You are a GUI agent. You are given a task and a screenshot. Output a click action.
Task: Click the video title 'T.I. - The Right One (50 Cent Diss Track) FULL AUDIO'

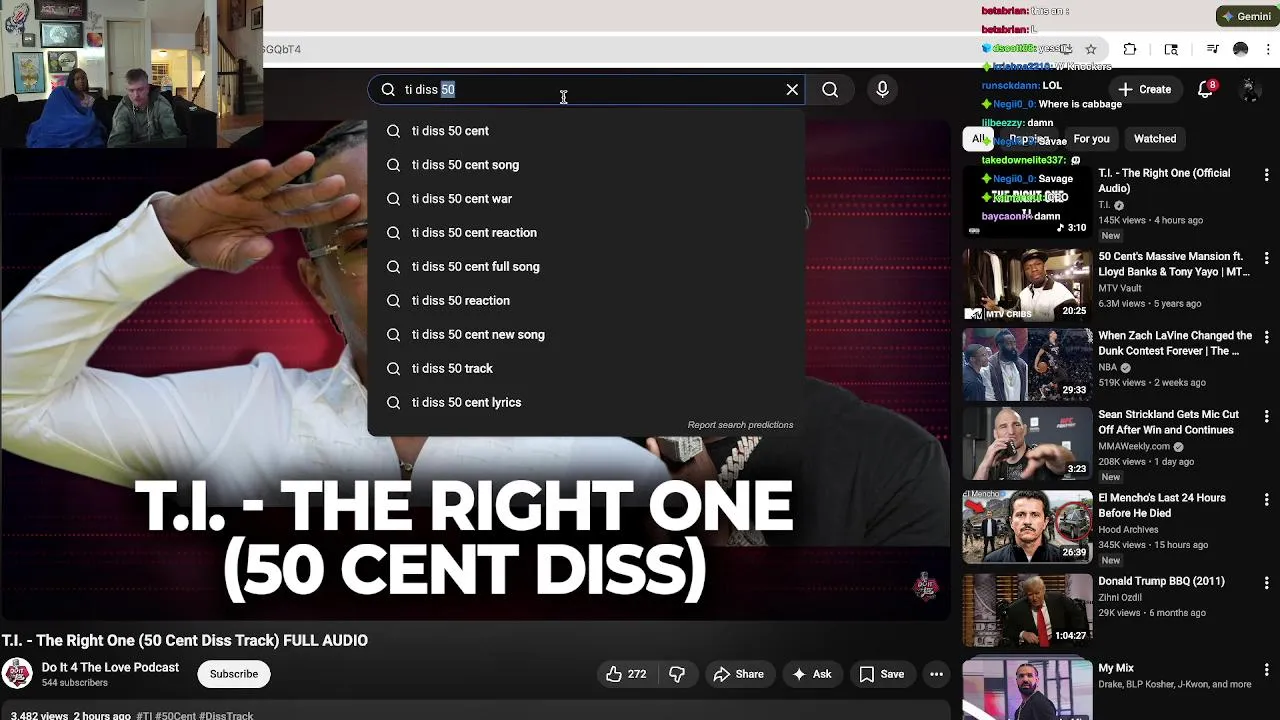[x=185, y=641]
